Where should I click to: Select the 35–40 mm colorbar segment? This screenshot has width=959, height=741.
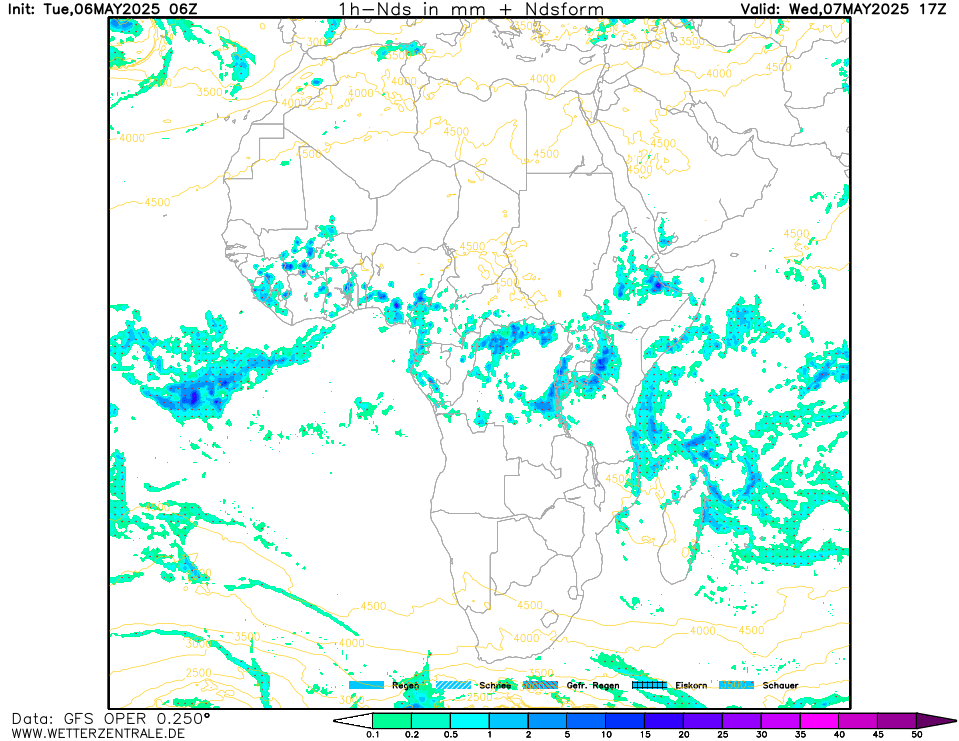(x=820, y=720)
